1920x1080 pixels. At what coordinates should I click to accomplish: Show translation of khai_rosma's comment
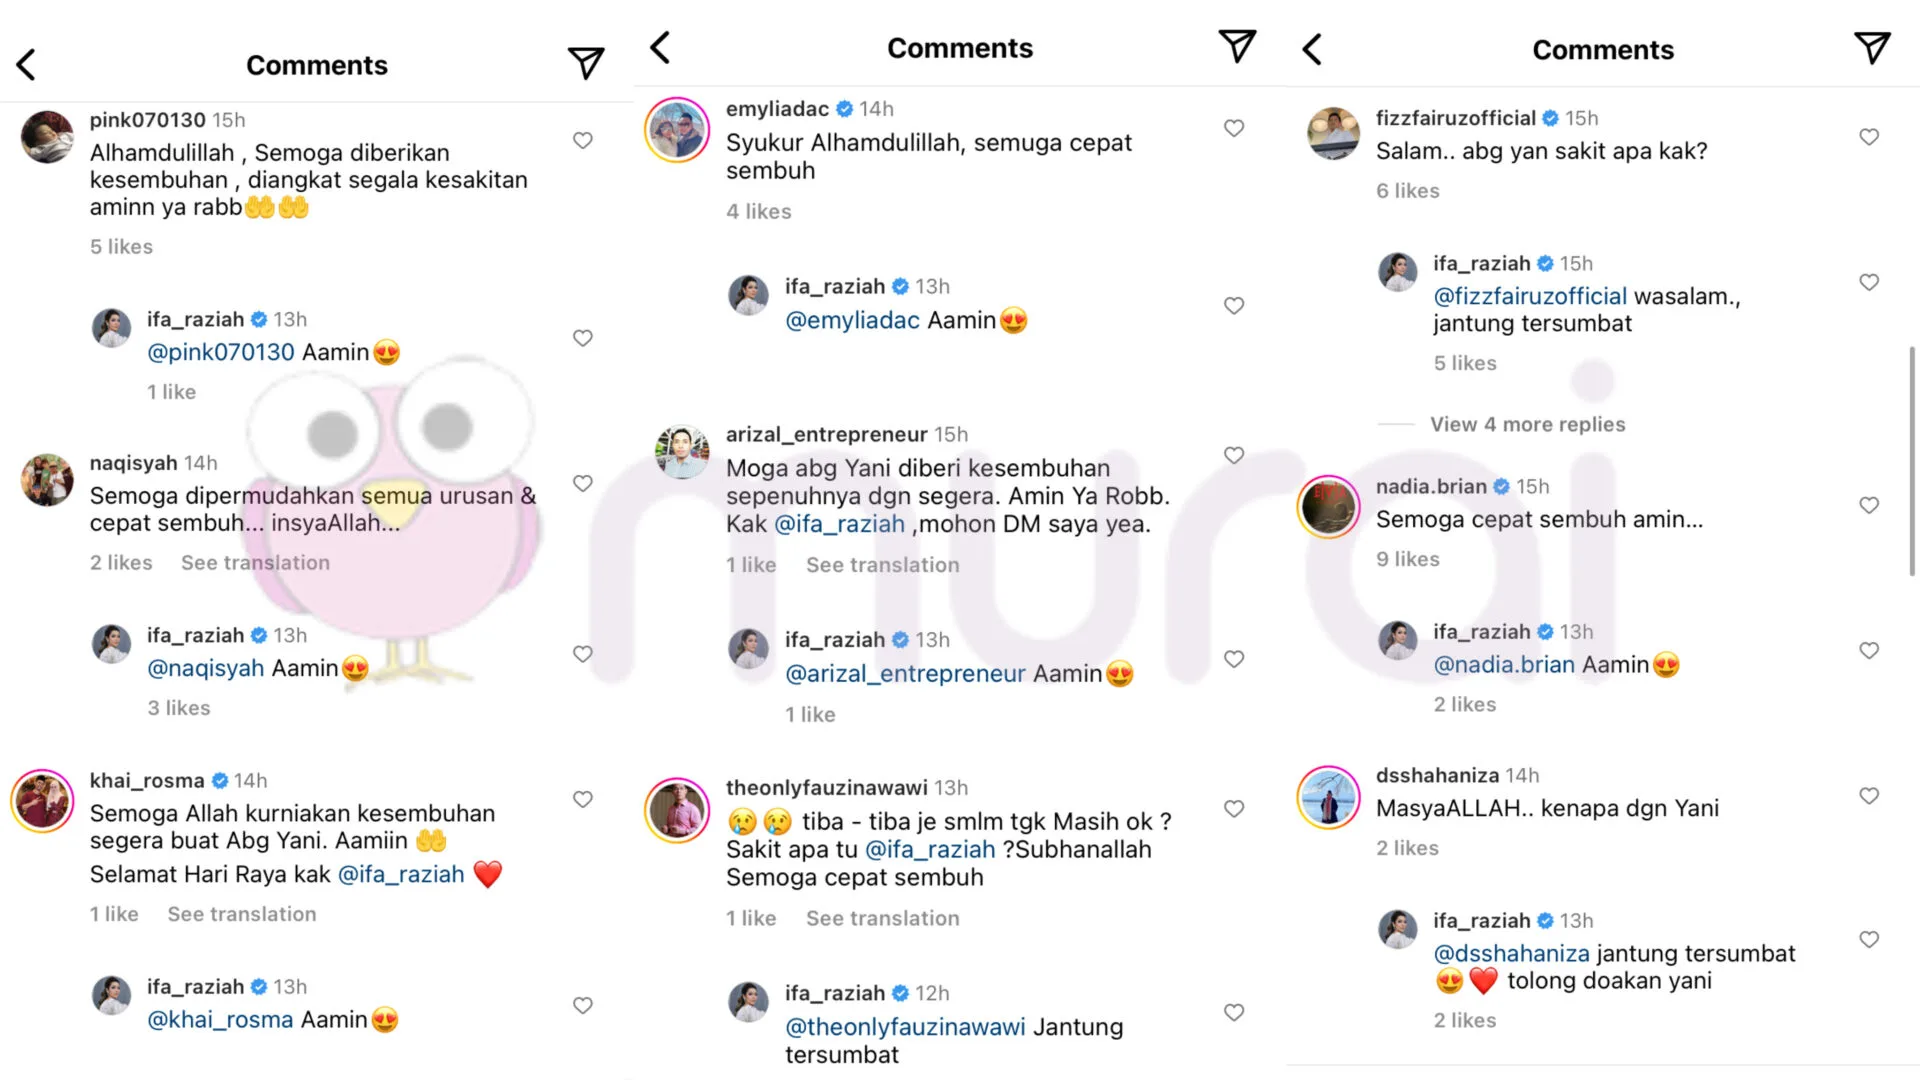(x=241, y=914)
